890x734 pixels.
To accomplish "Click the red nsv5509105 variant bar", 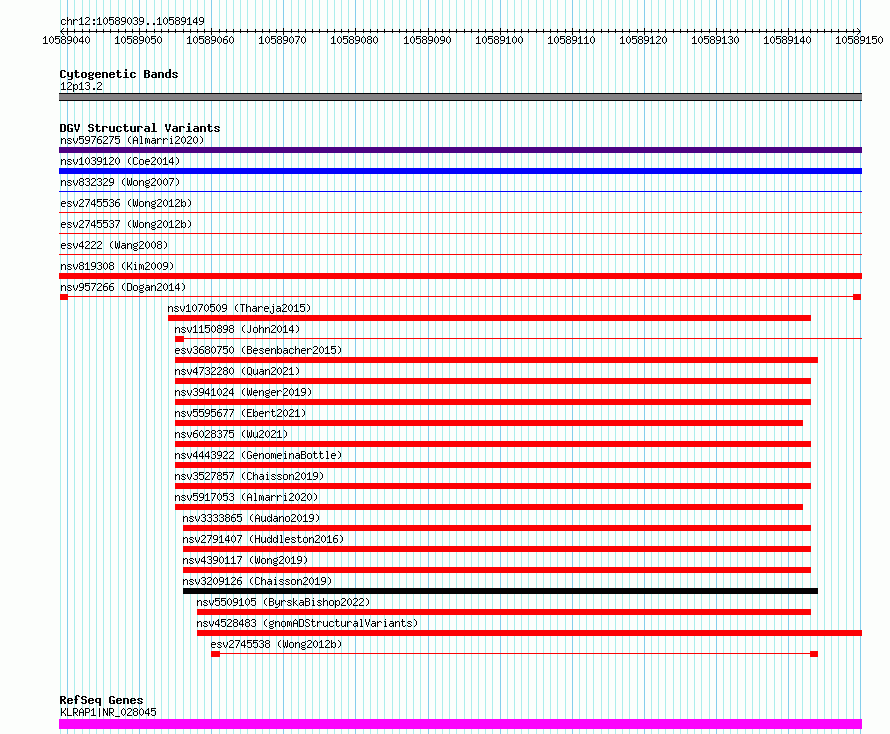I will pyautogui.click(x=504, y=612).
